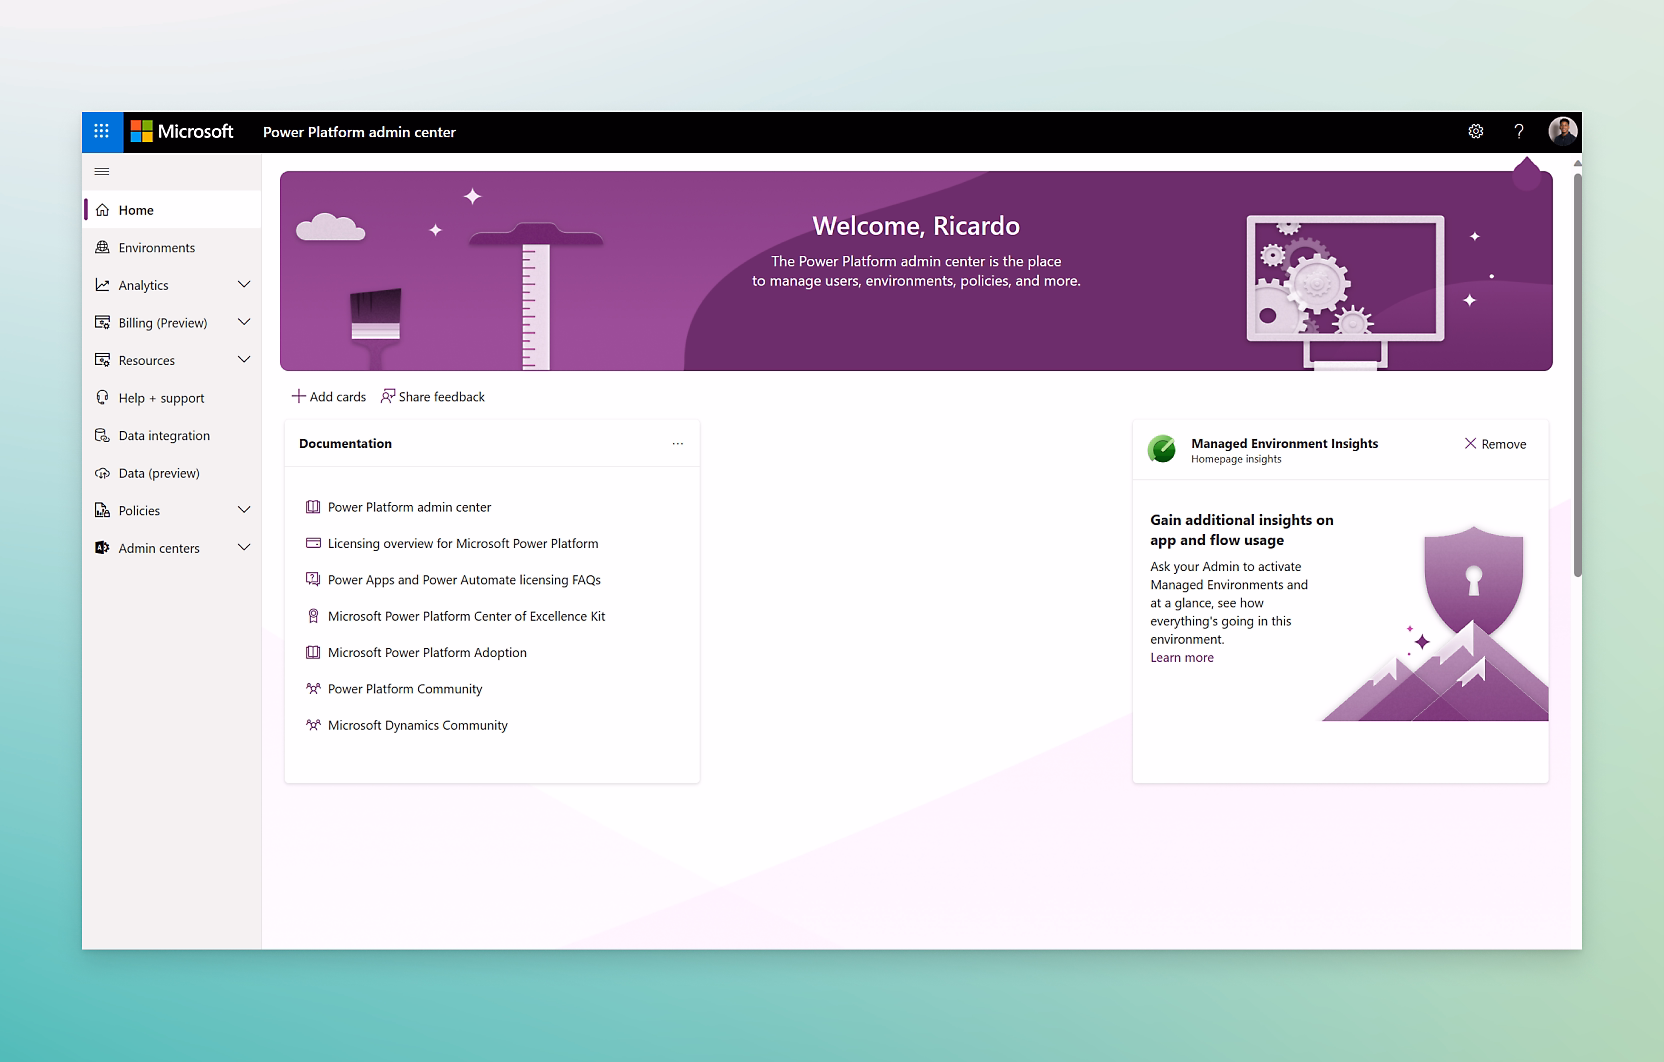Image resolution: width=1664 pixels, height=1062 pixels.
Task: Open the Documentation card ellipsis options
Action: pos(678,443)
